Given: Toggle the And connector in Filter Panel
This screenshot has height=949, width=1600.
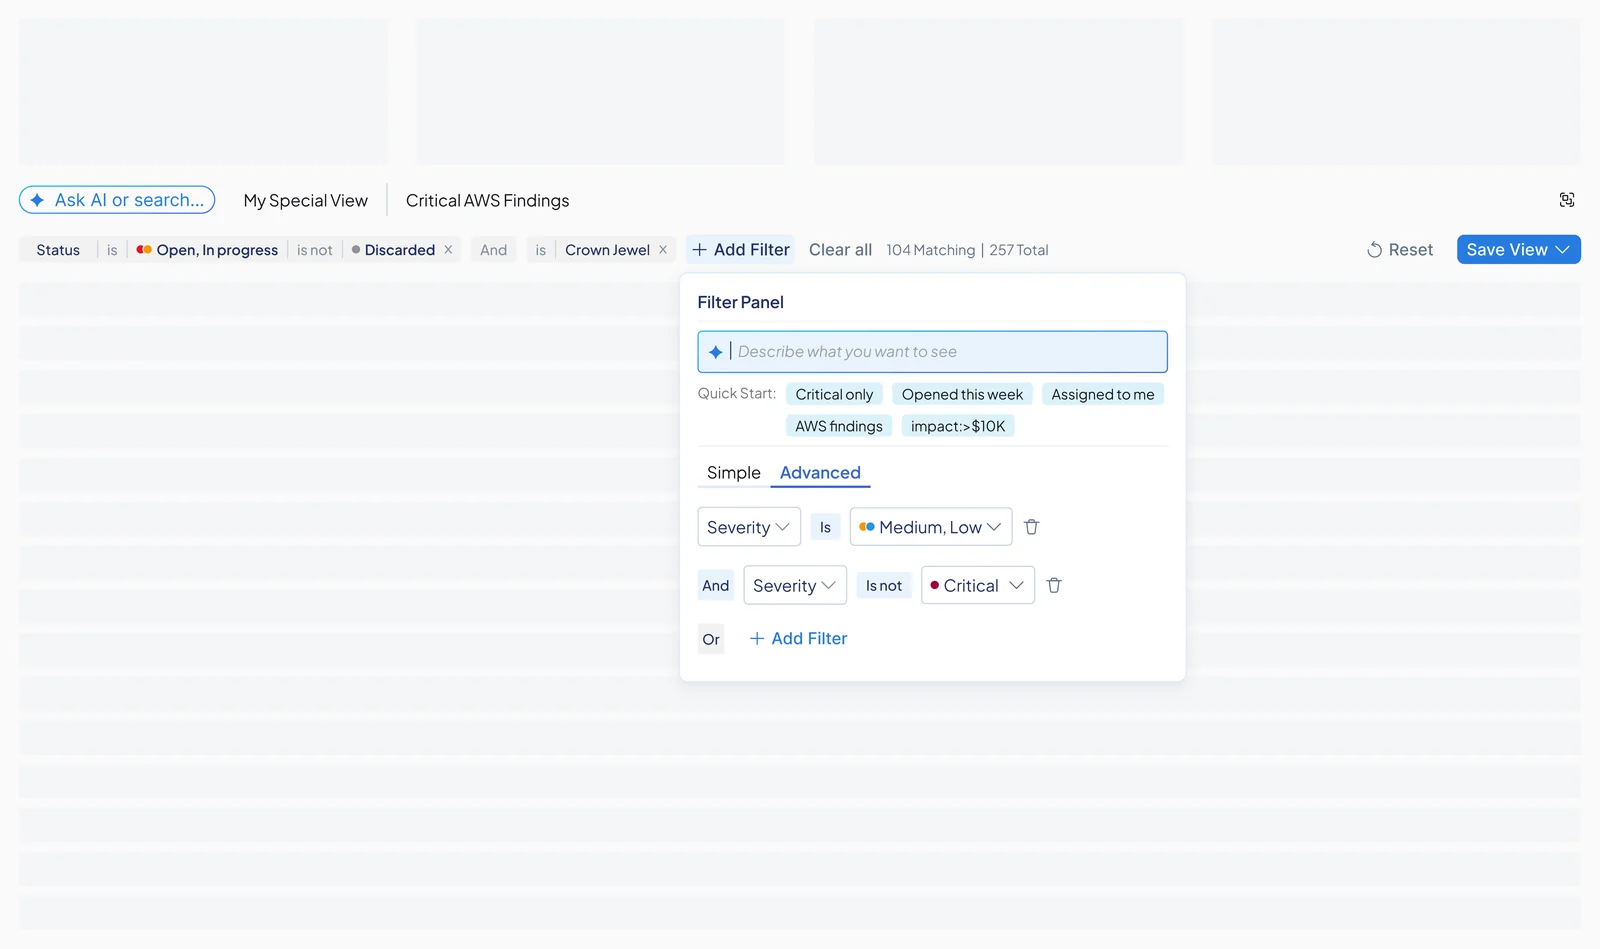Looking at the screenshot, I should pyautogui.click(x=716, y=585).
